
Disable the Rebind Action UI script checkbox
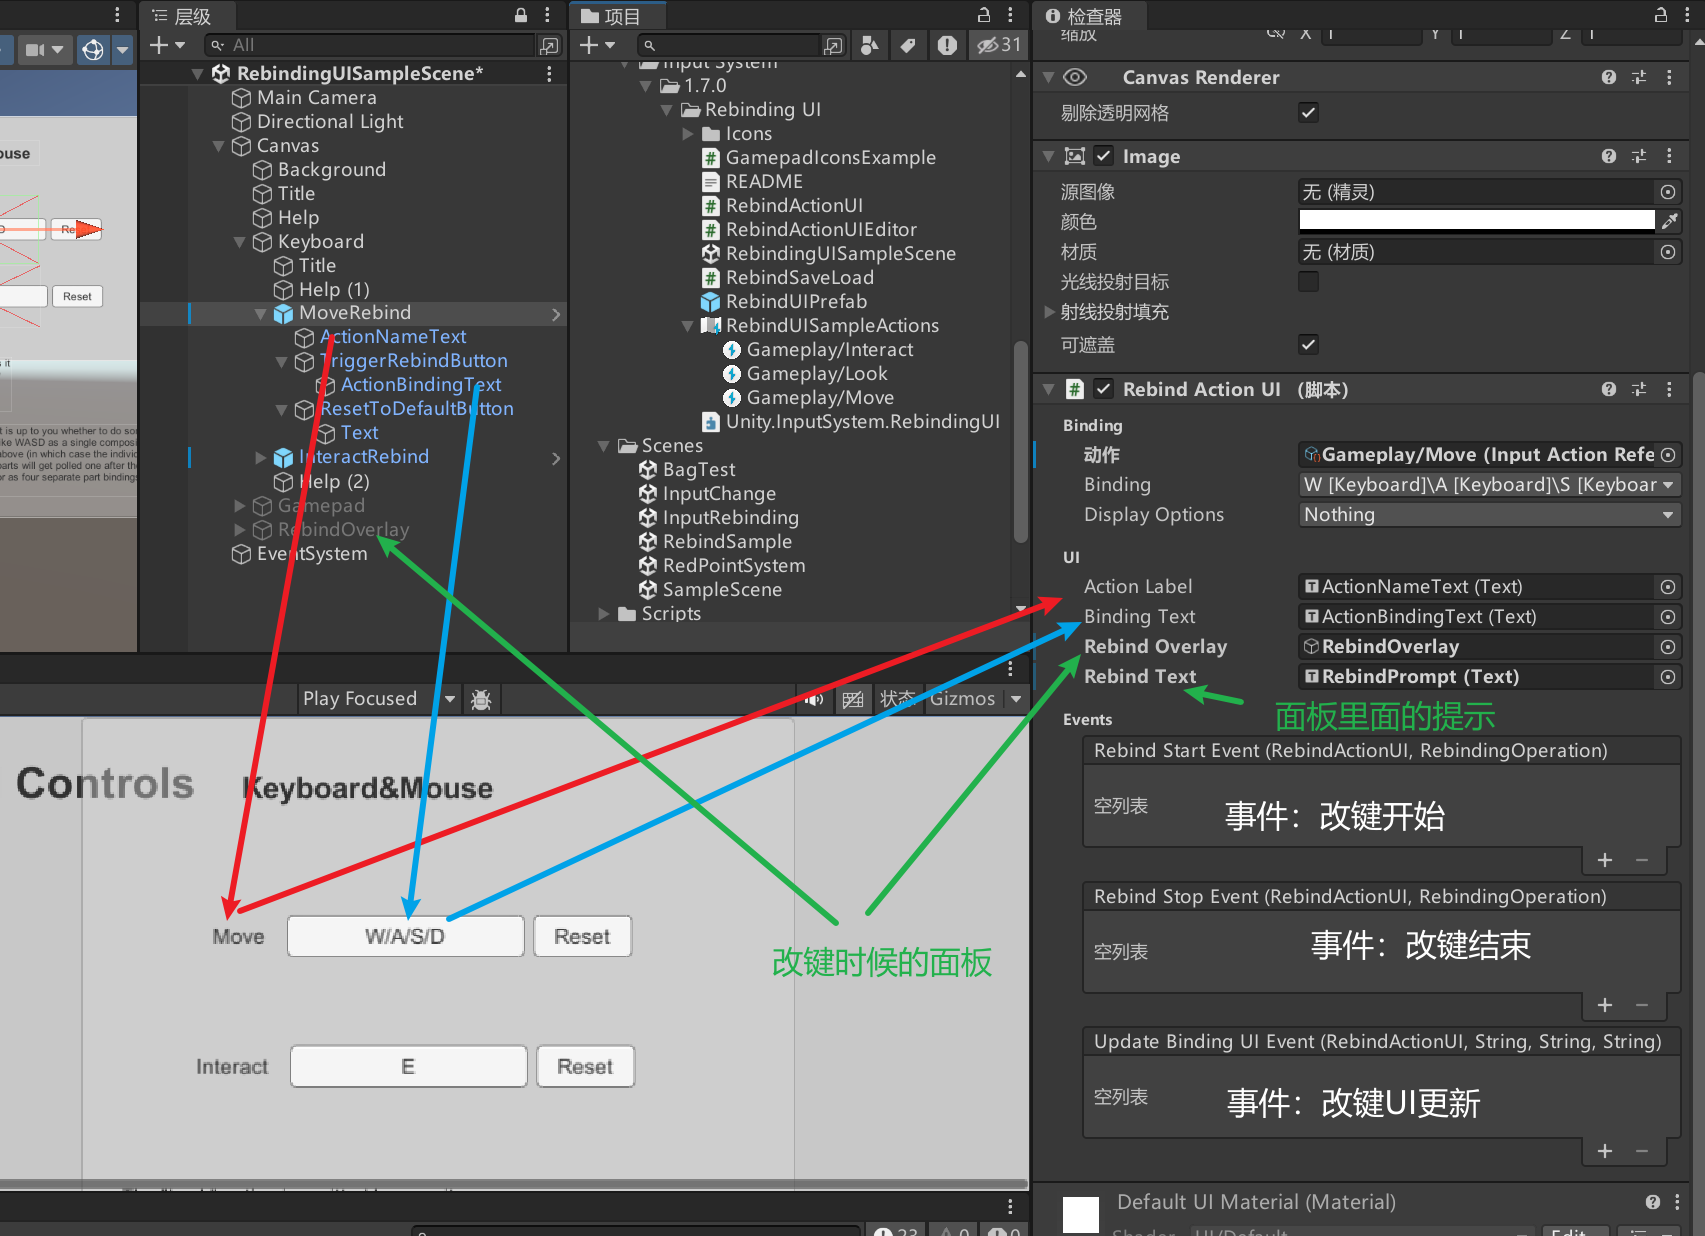pyautogui.click(x=1103, y=389)
